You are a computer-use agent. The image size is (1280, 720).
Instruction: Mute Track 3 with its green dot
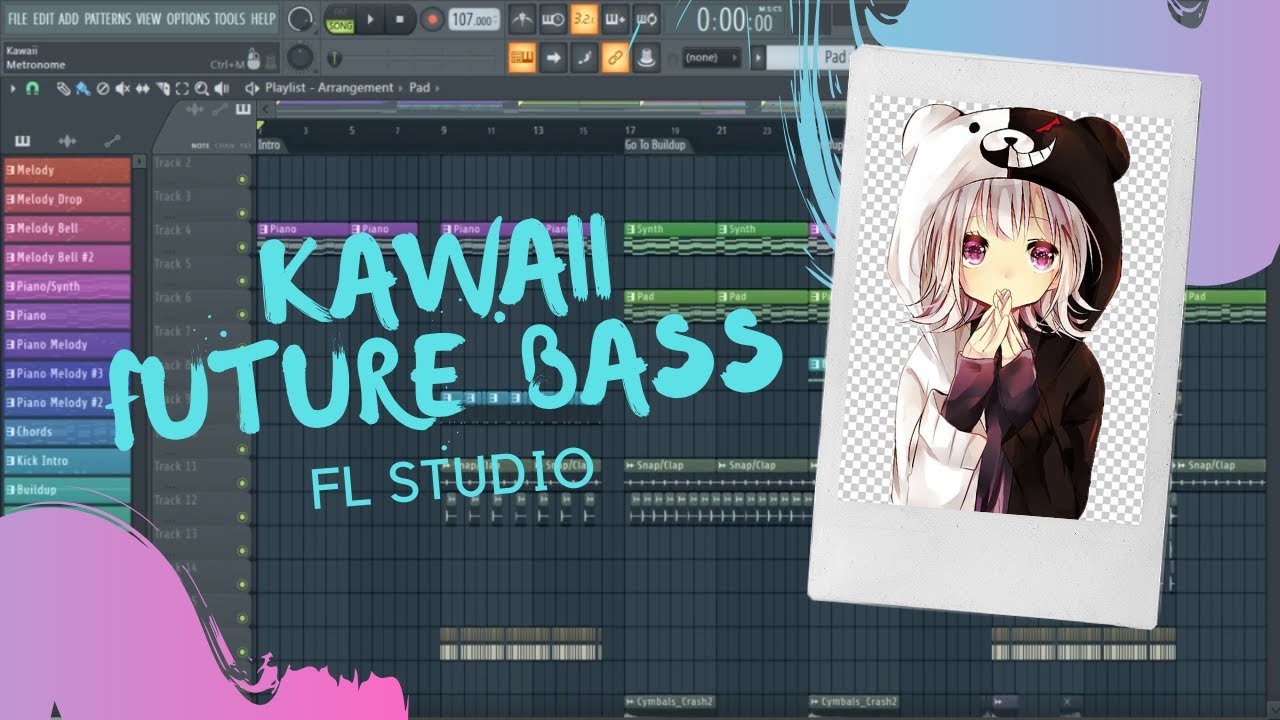tap(242, 214)
